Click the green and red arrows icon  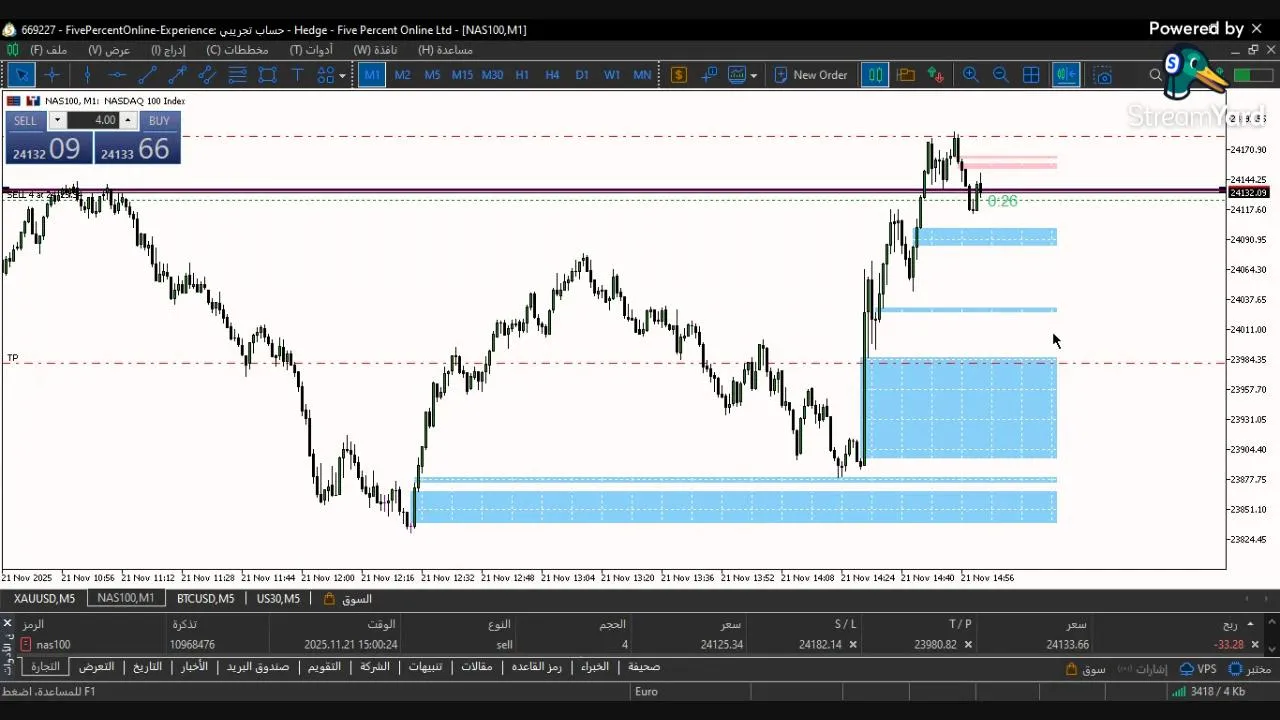coord(936,75)
